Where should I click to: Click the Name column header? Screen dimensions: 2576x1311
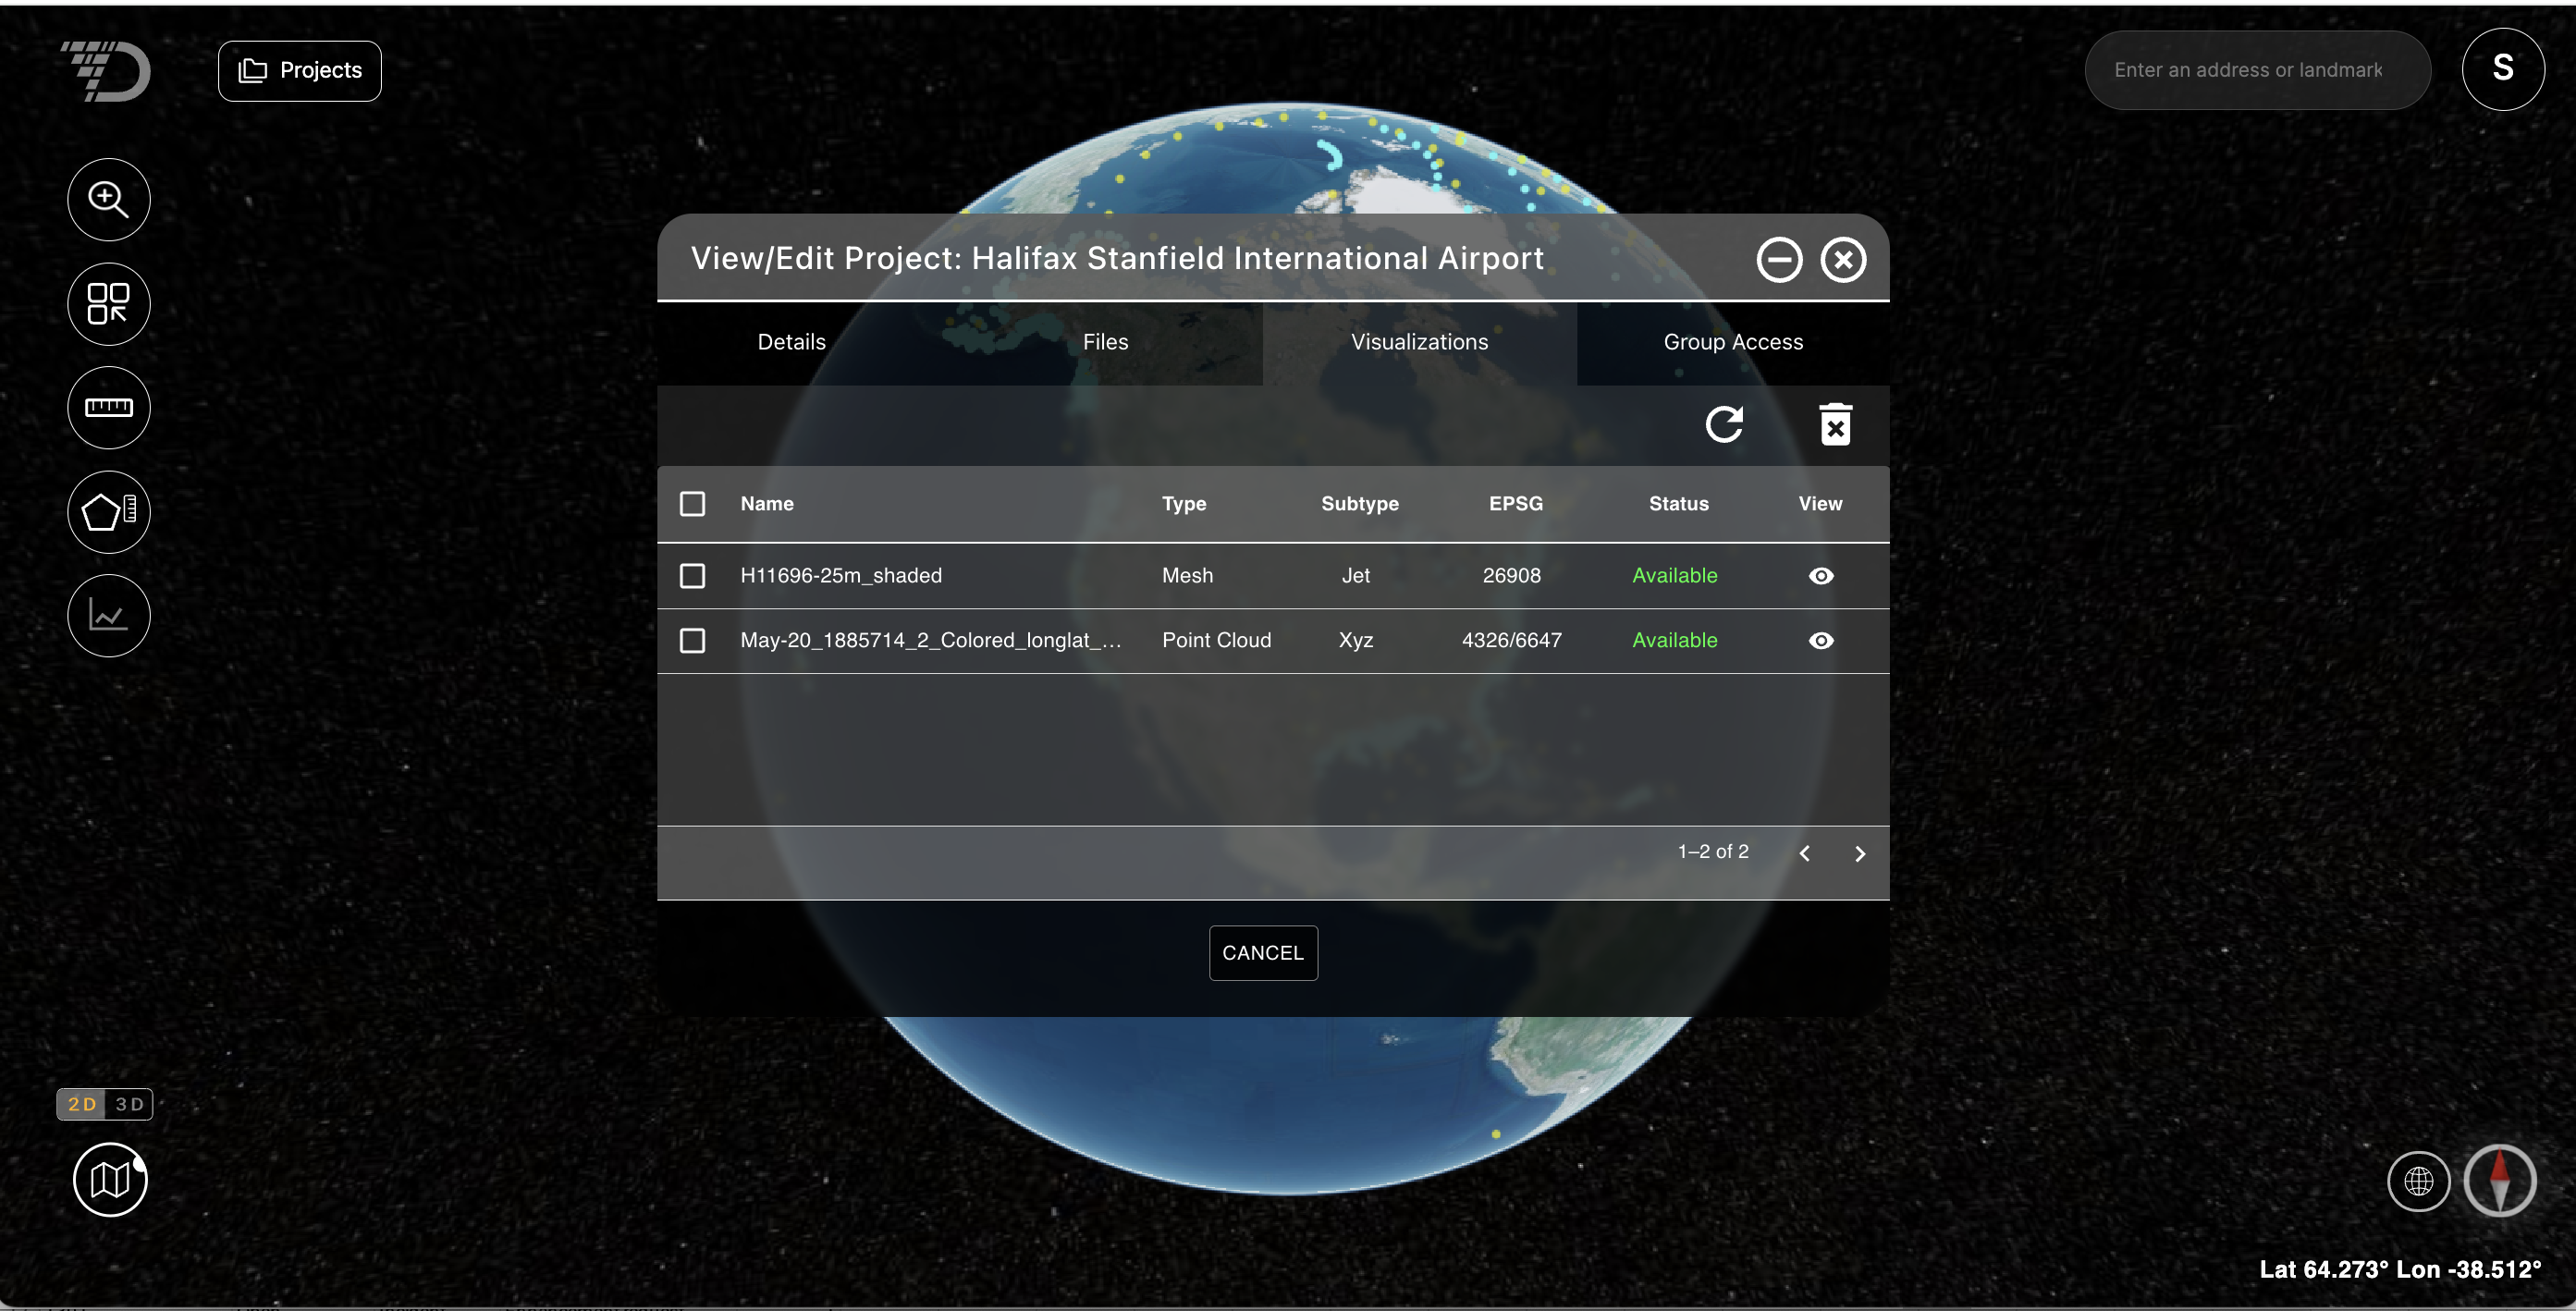pyautogui.click(x=767, y=504)
